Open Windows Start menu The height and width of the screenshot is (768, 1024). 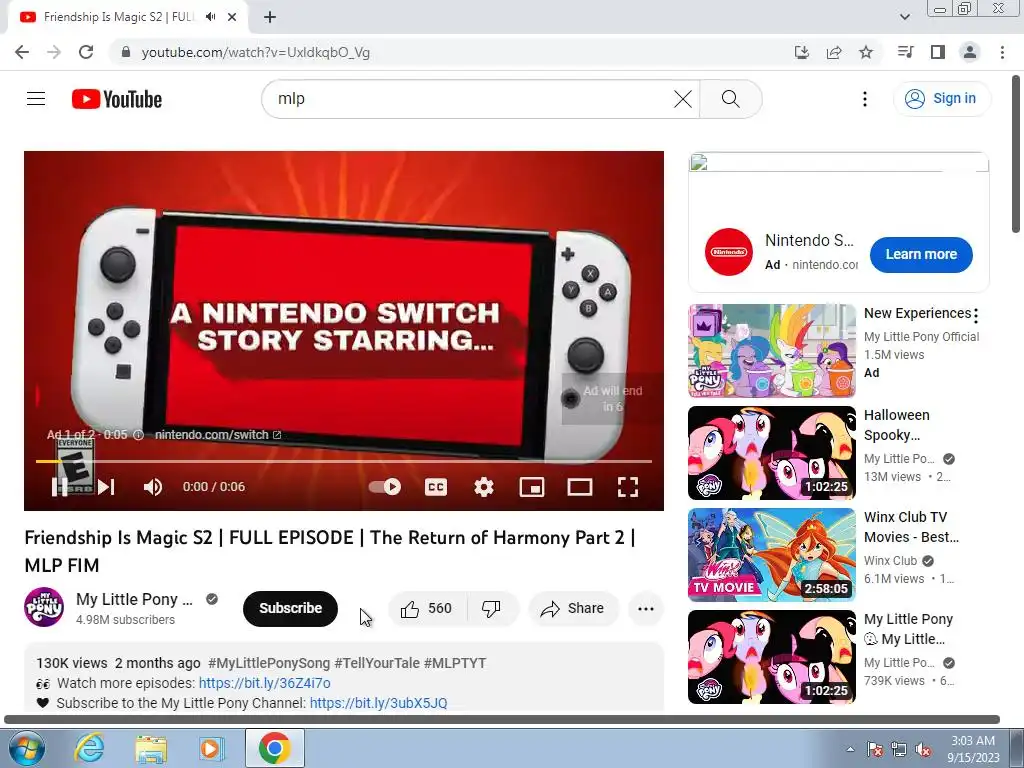tap(27, 748)
